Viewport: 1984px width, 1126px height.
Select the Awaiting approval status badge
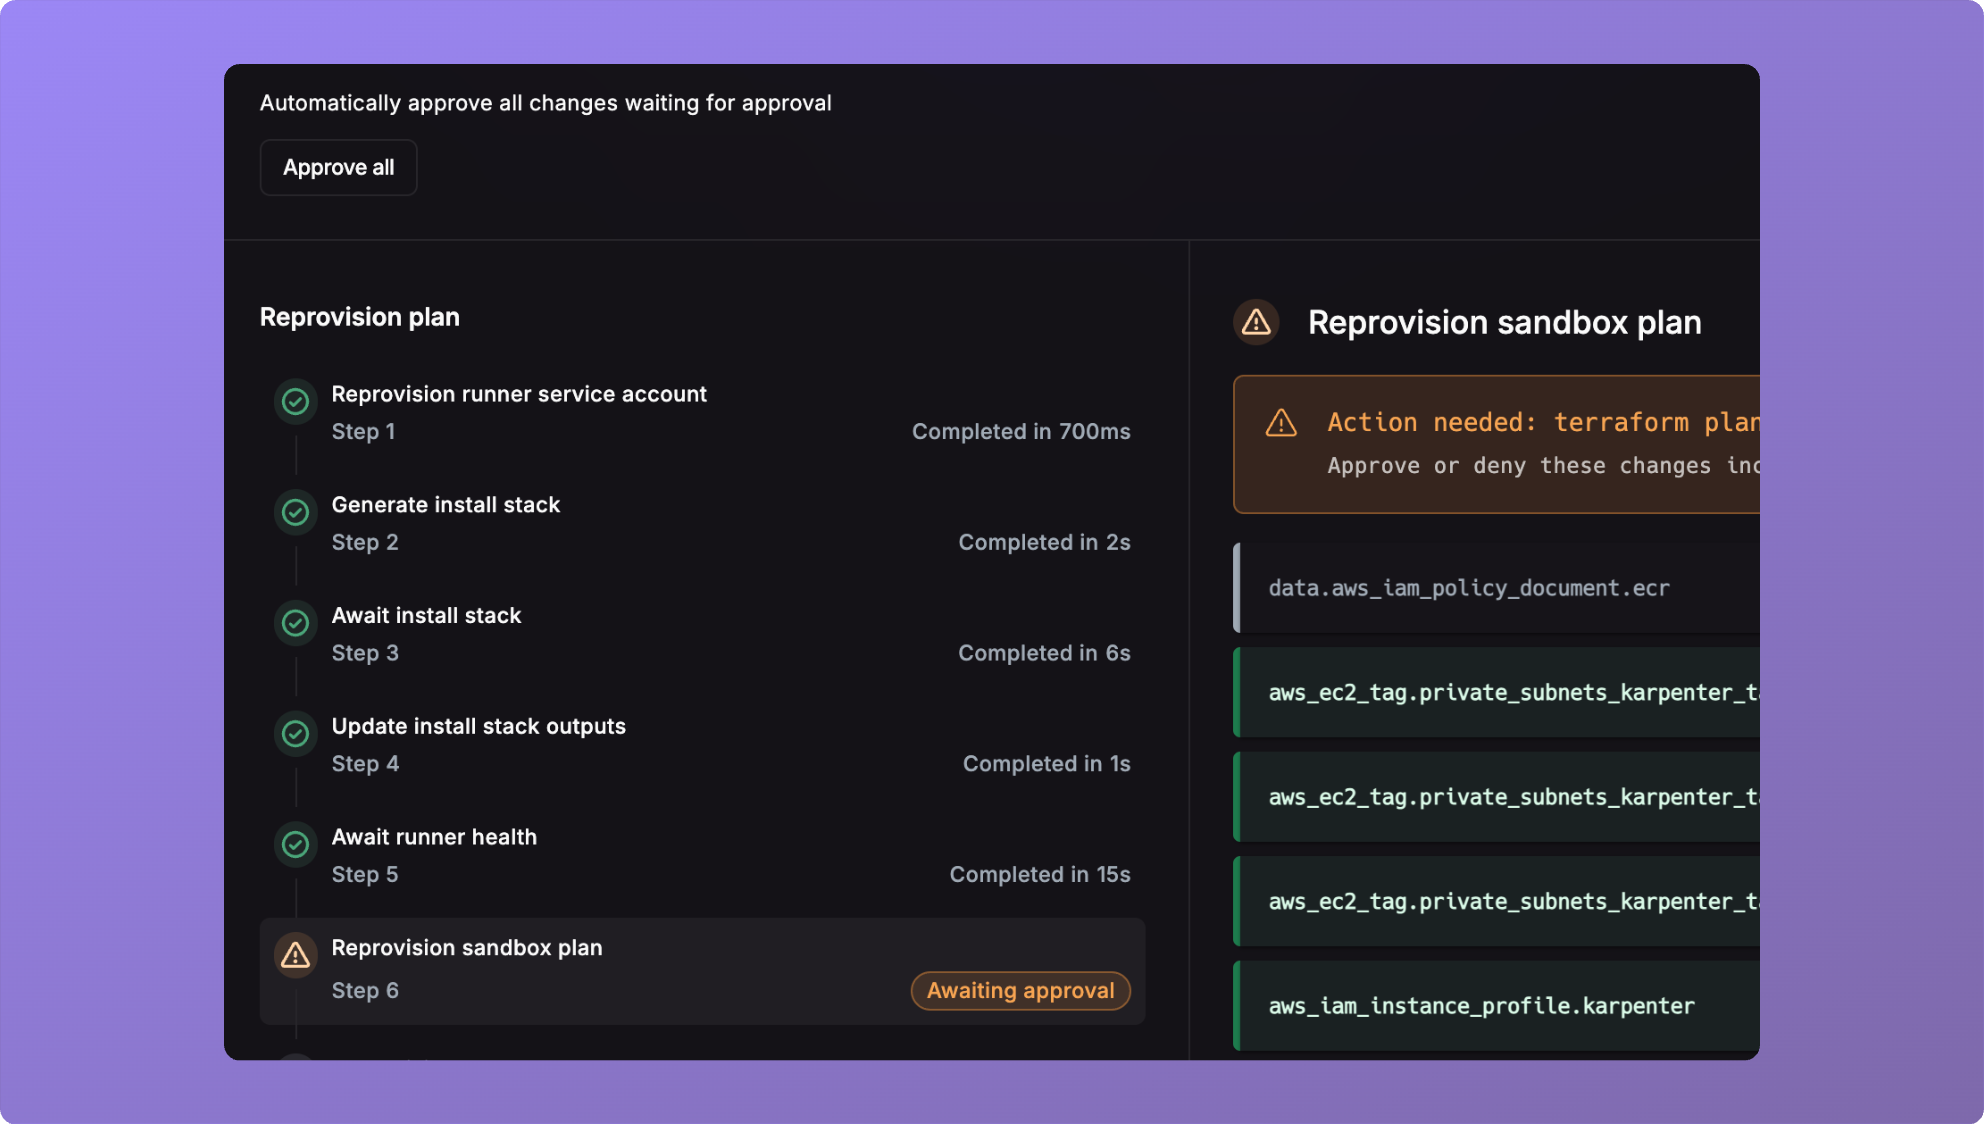[x=1020, y=991]
